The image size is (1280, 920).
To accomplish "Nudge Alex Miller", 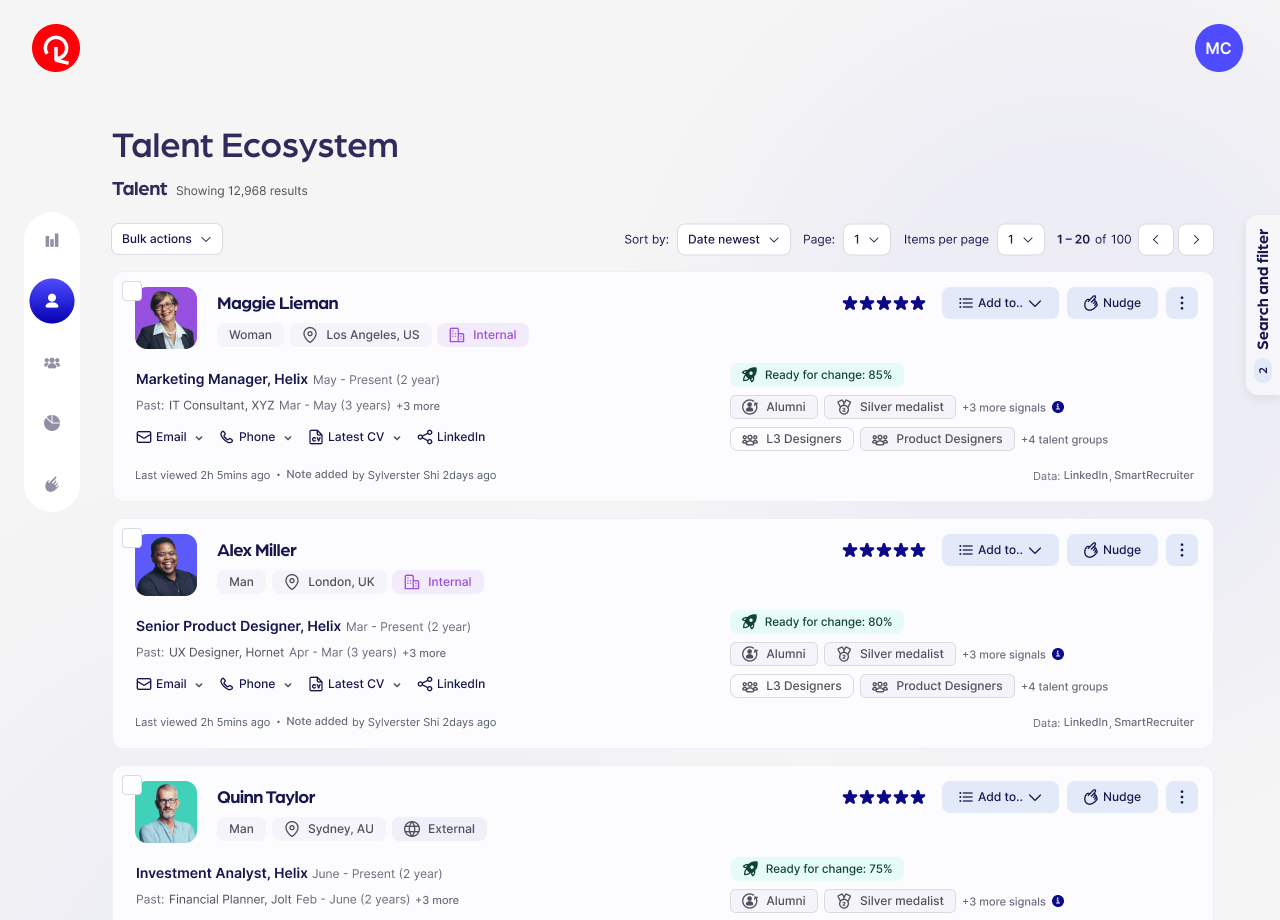I will coord(1111,550).
